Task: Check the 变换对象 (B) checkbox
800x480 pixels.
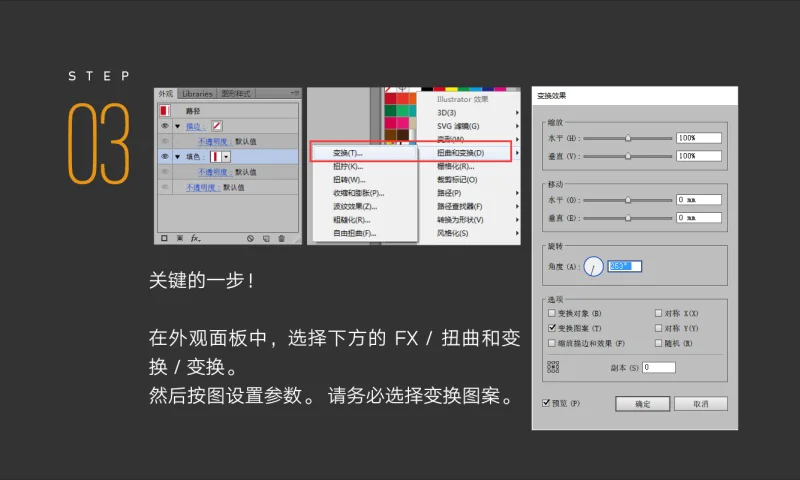Action: pyautogui.click(x=552, y=313)
